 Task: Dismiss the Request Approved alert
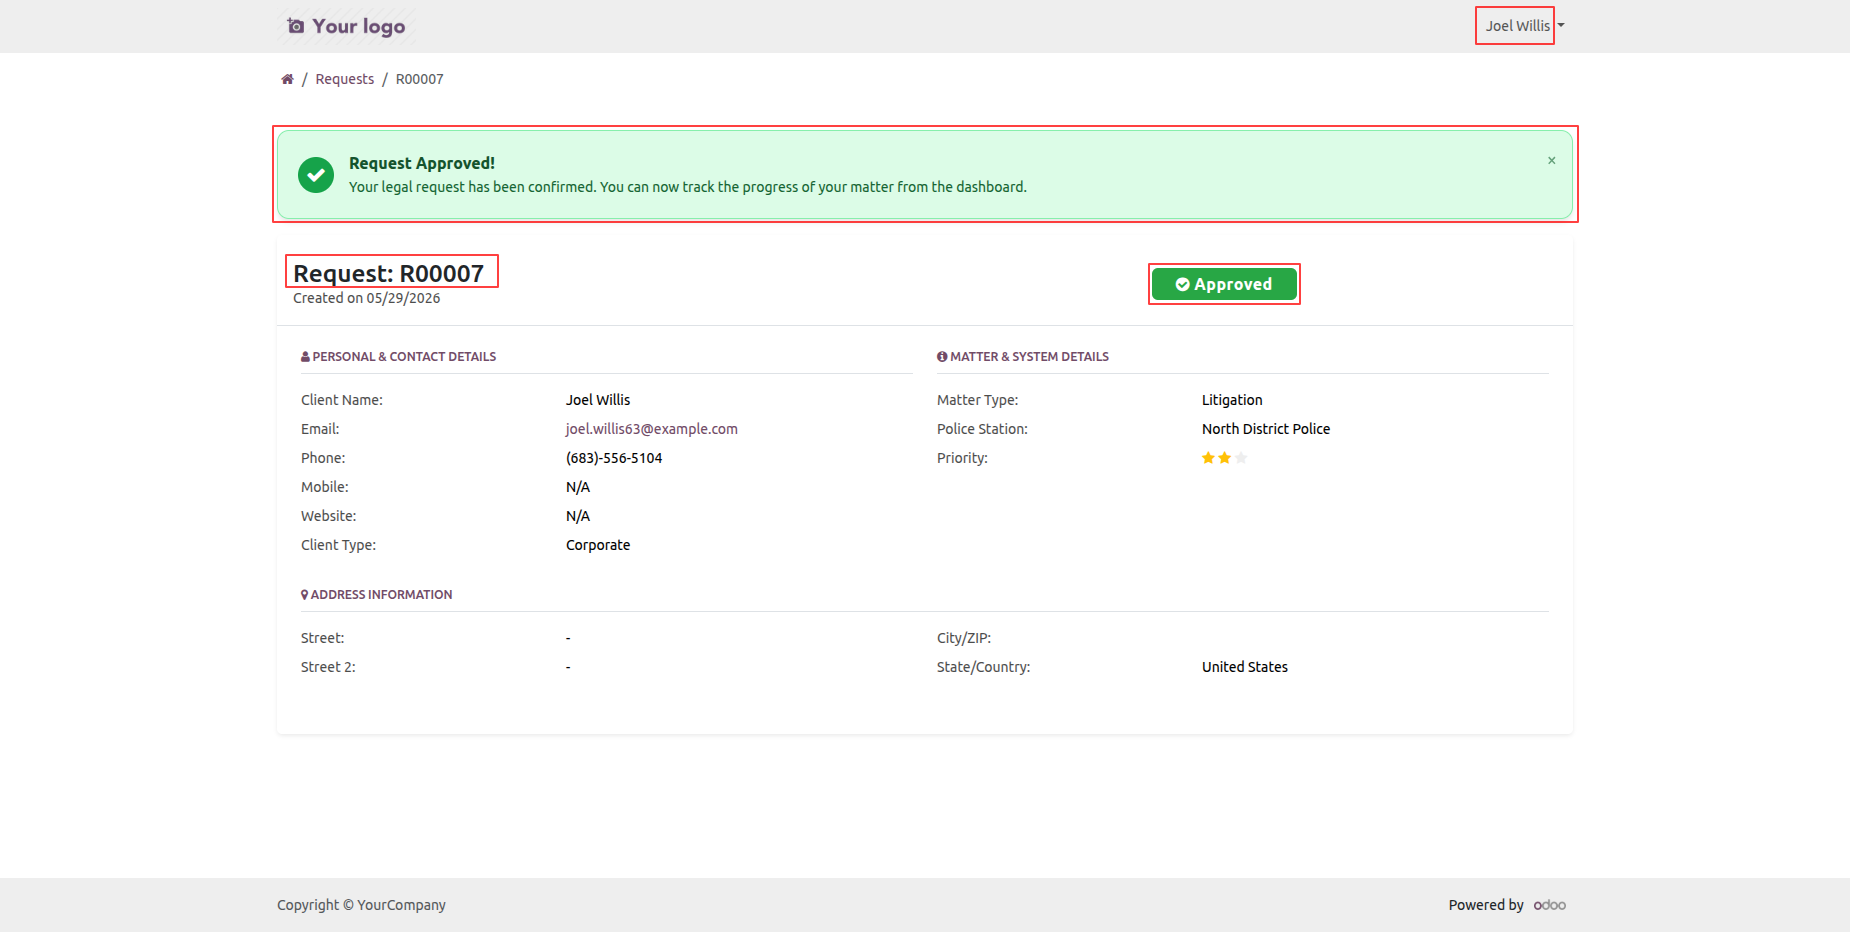1551,161
